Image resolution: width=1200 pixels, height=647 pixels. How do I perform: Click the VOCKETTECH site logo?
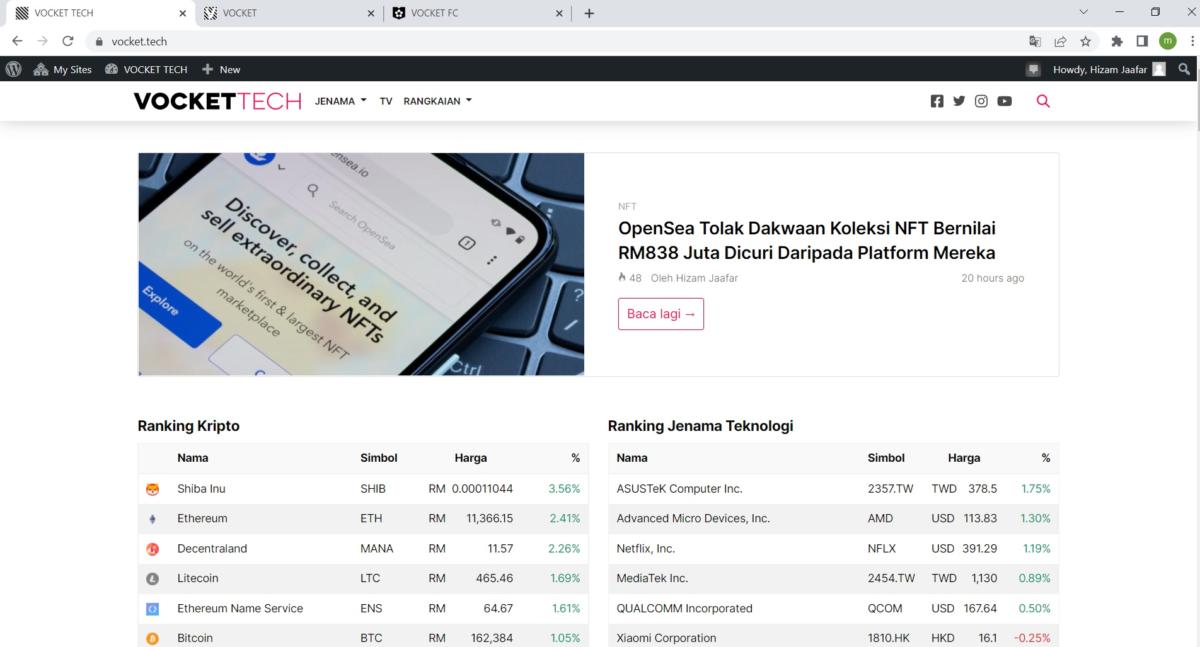coord(217,101)
